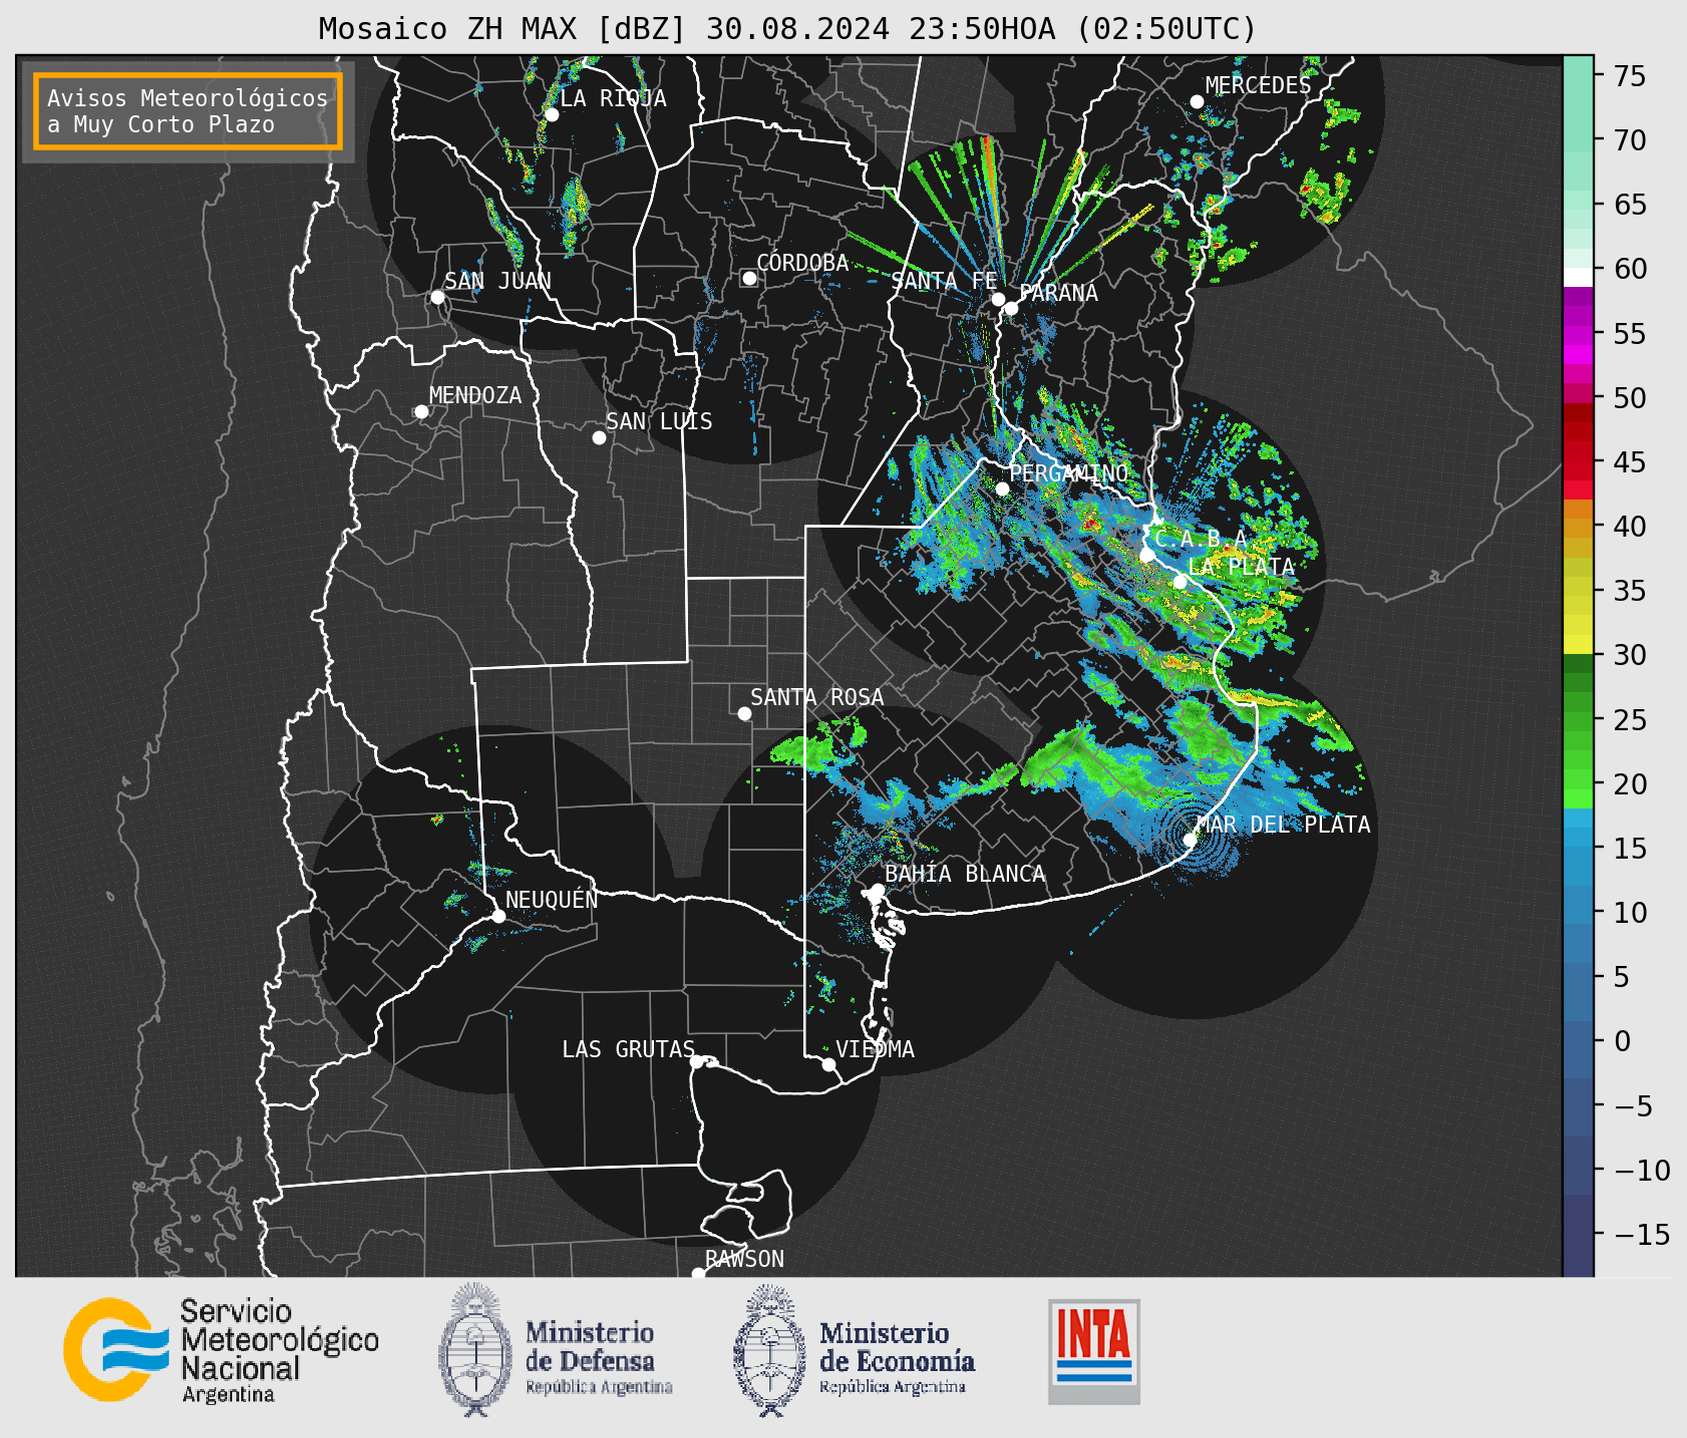Click the LA PLATA city marker dot
Image resolution: width=1687 pixels, height=1438 pixels.
tap(1180, 582)
